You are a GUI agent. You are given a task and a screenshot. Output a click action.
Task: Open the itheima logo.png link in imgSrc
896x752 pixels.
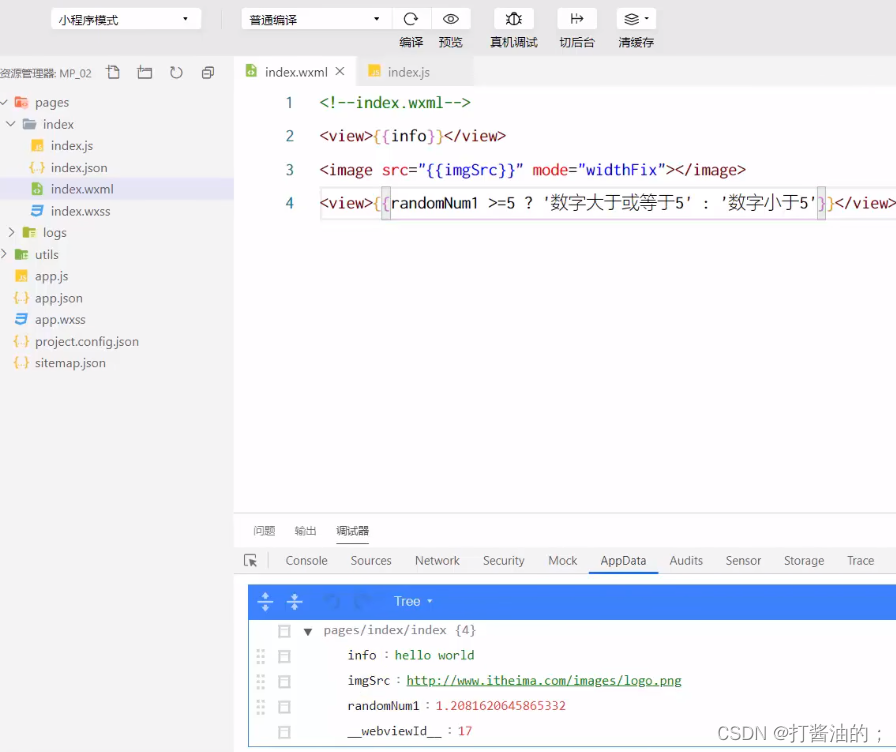(543, 681)
